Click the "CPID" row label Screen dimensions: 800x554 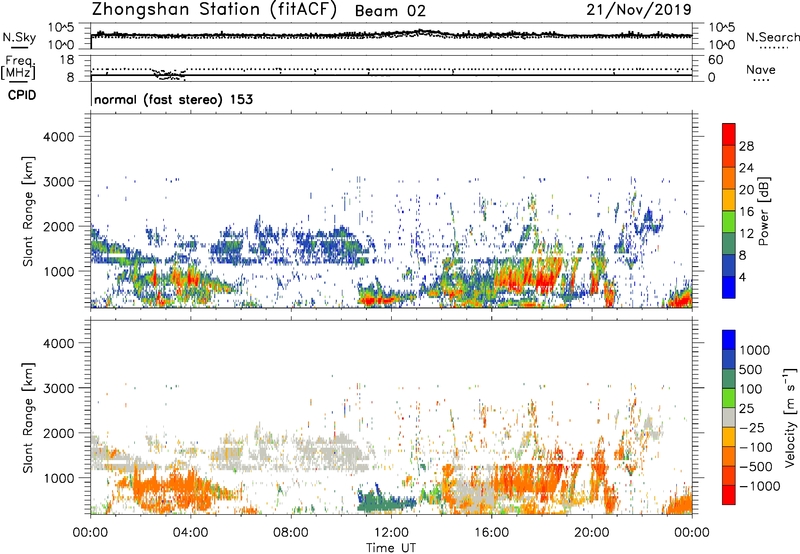[x=22, y=95]
